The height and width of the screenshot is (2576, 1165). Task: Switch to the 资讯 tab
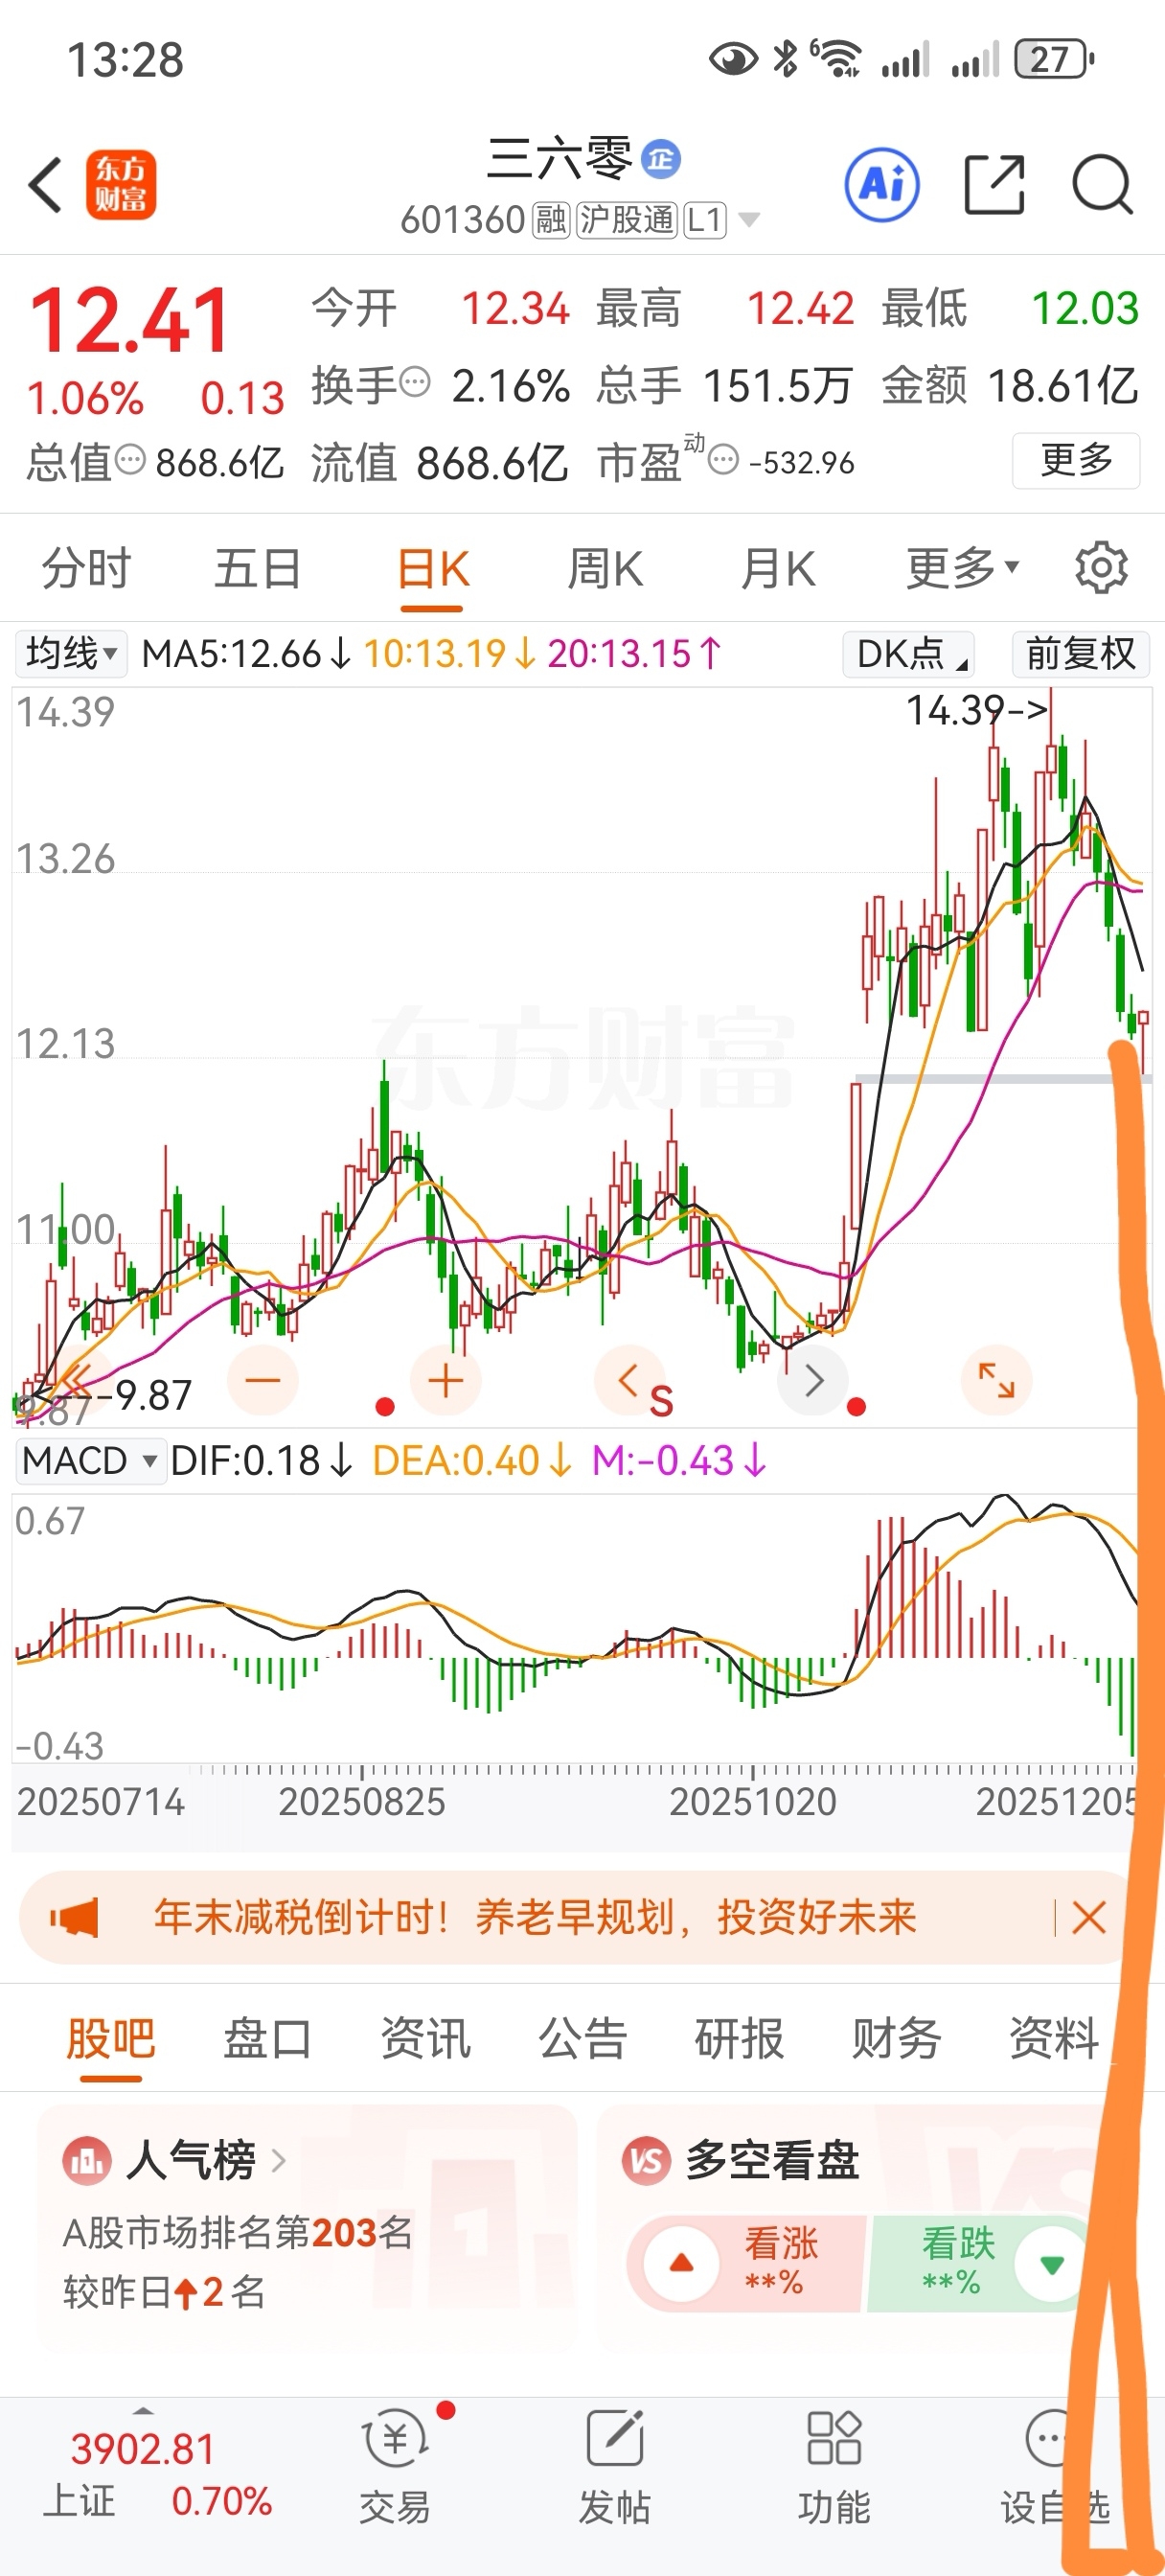425,2037
